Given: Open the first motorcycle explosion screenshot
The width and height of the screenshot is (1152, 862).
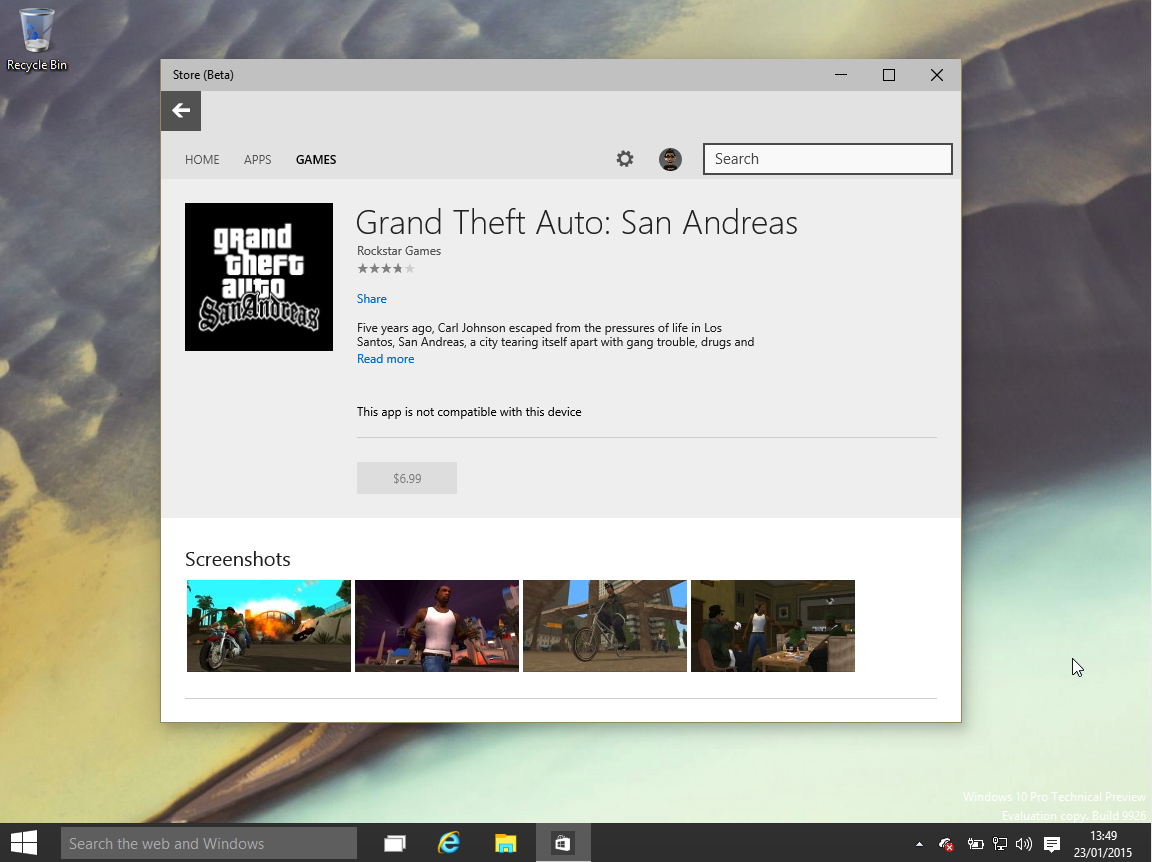Looking at the screenshot, I should (x=268, y=625).
